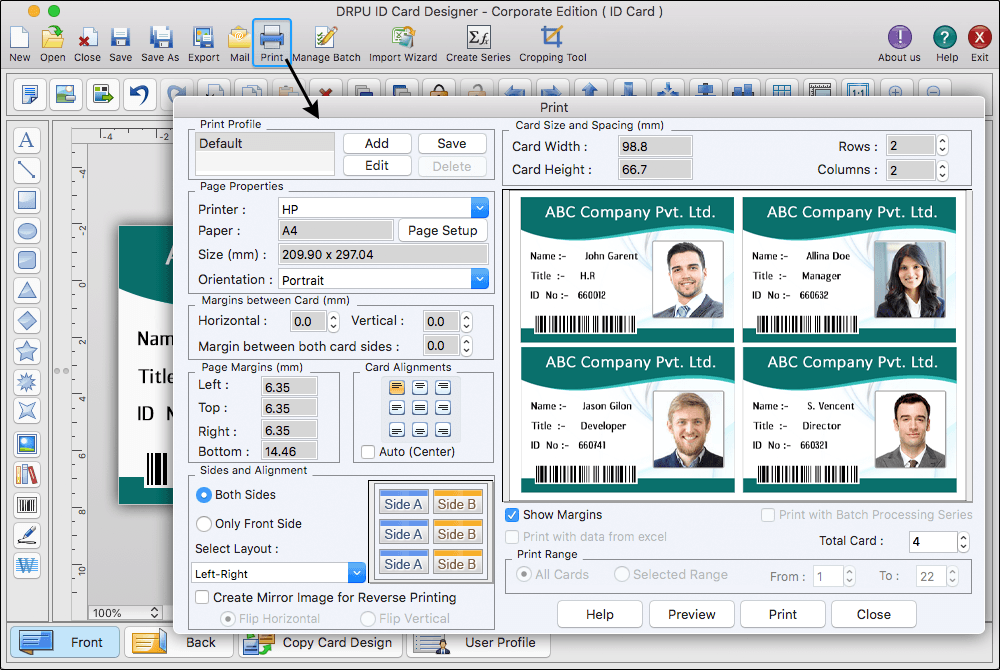Click the Save profile button
The width and height of the screenshot is (1000, 670).
452,143
